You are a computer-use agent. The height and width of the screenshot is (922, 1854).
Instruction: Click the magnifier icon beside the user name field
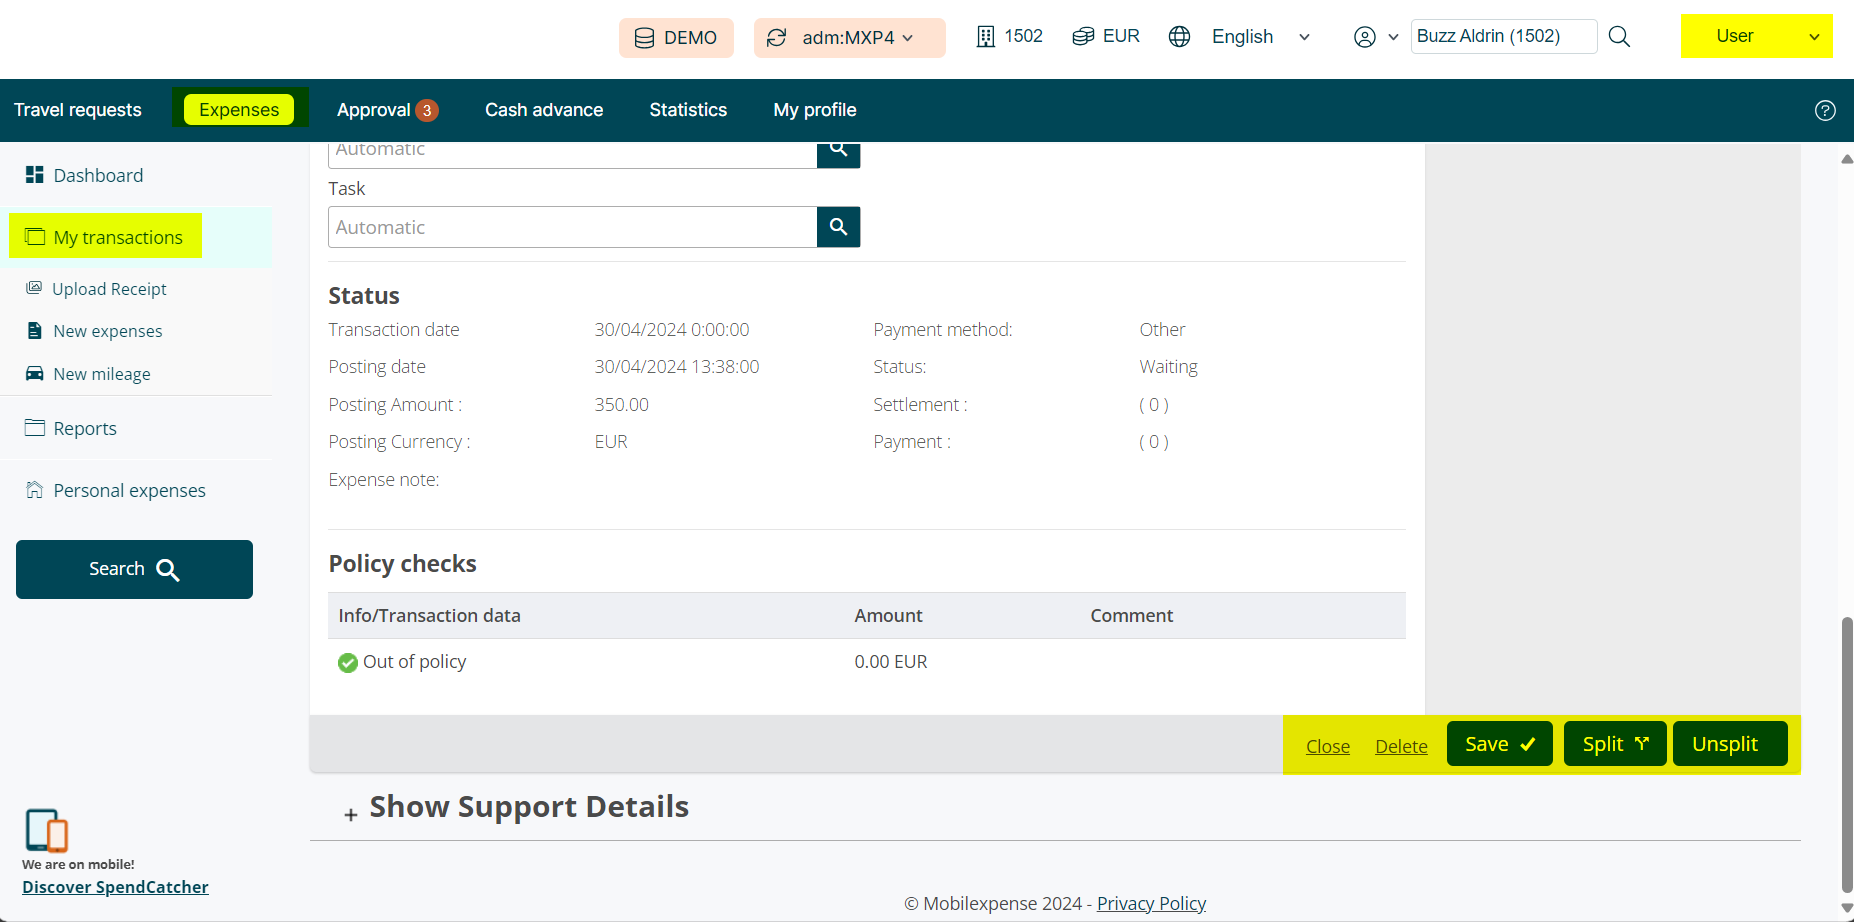pyautogui.click(x=1619, y=37)
